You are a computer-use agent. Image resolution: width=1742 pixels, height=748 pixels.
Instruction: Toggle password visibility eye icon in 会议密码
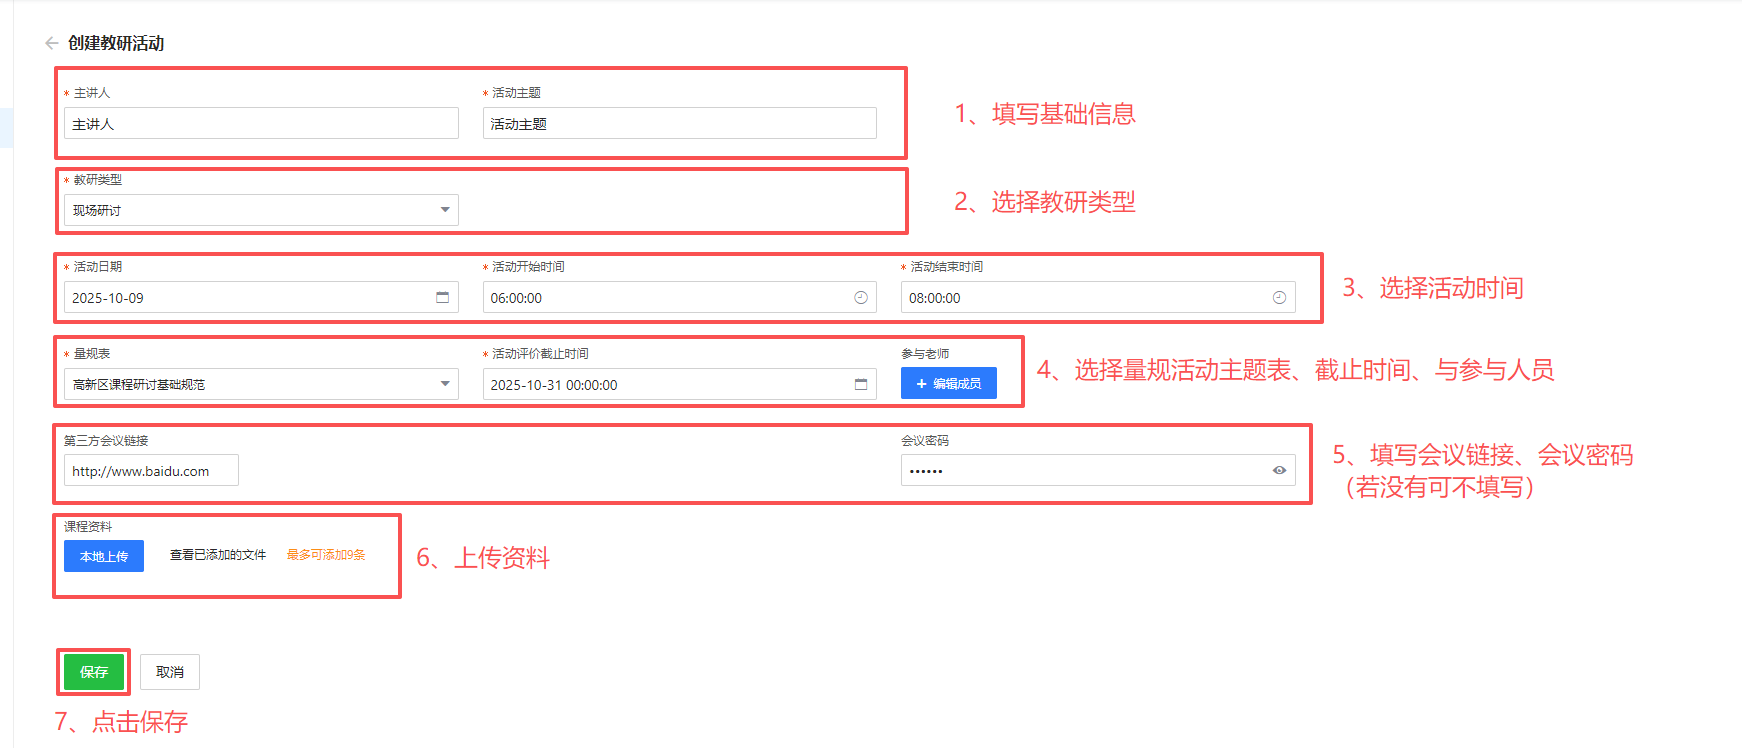click(x=1278, y=470)
